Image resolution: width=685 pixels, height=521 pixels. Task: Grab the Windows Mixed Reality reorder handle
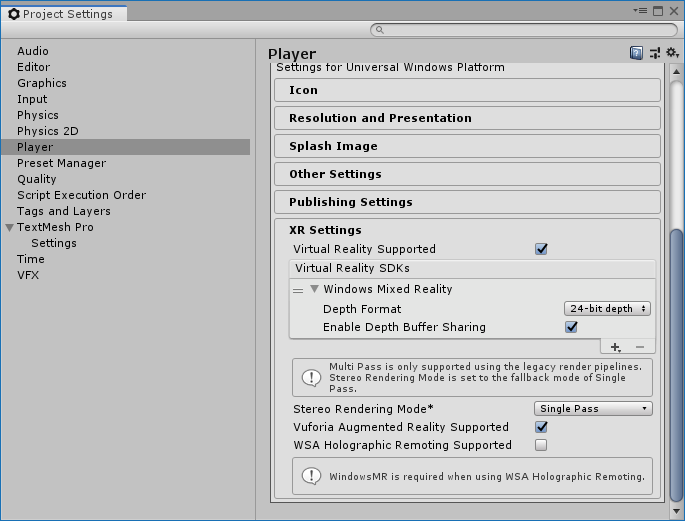(298, 290)
